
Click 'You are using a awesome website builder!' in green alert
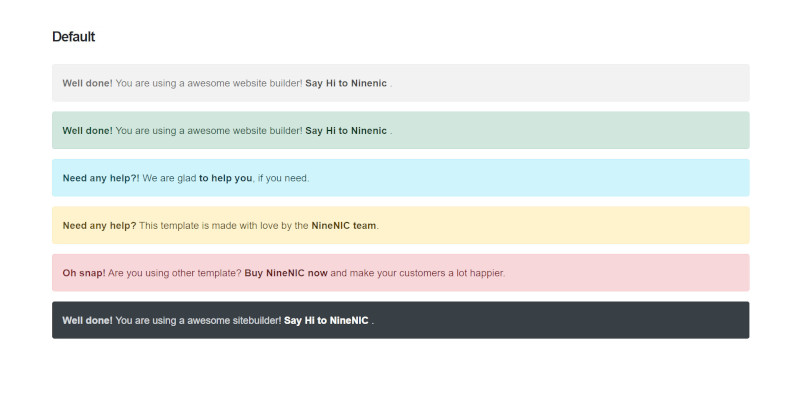(209, 131)
